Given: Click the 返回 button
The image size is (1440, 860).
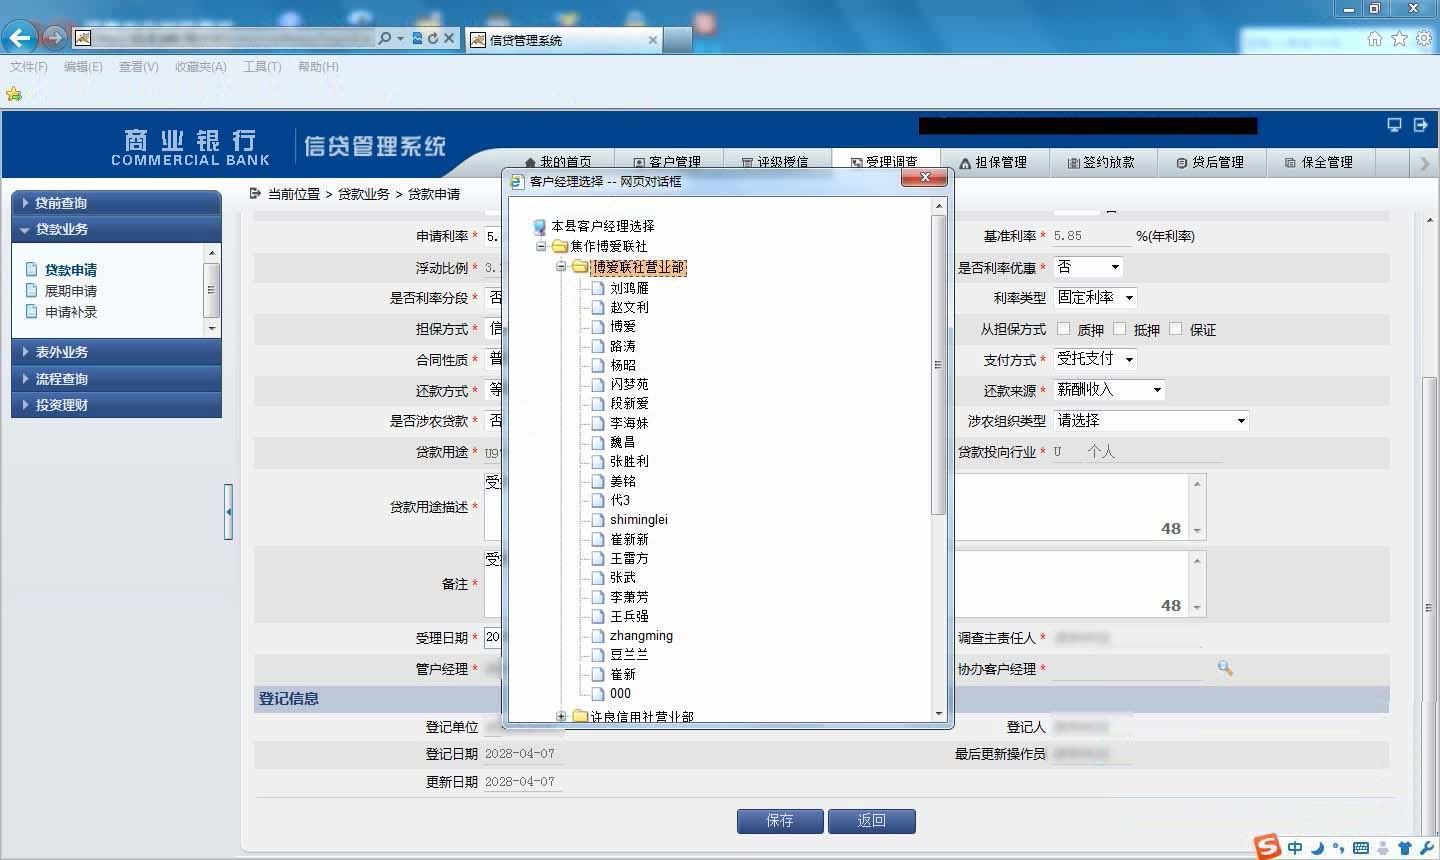Looking at the screenshot, I should 872,821.
